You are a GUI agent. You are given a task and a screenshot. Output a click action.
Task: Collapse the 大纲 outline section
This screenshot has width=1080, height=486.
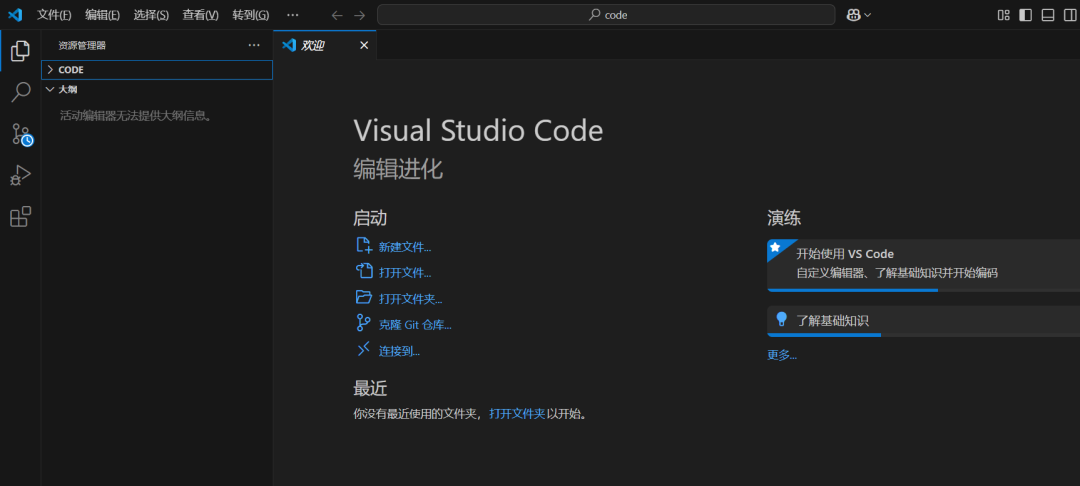pos(157,89)
